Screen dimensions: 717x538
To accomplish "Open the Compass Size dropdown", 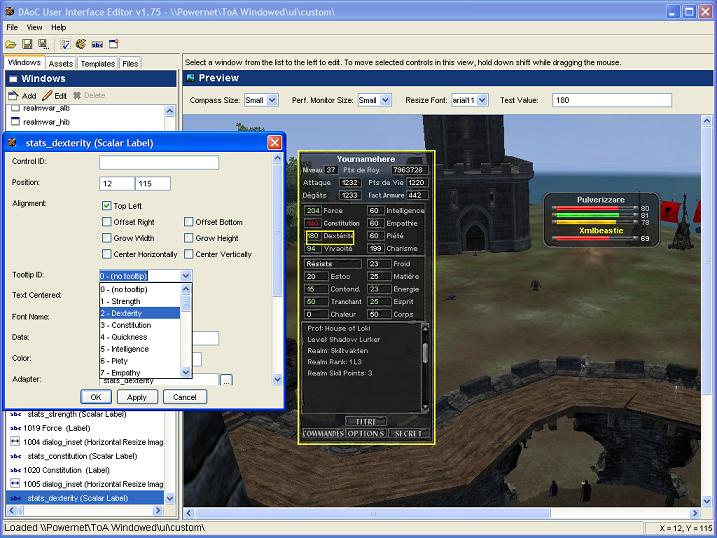I will 272,100.
